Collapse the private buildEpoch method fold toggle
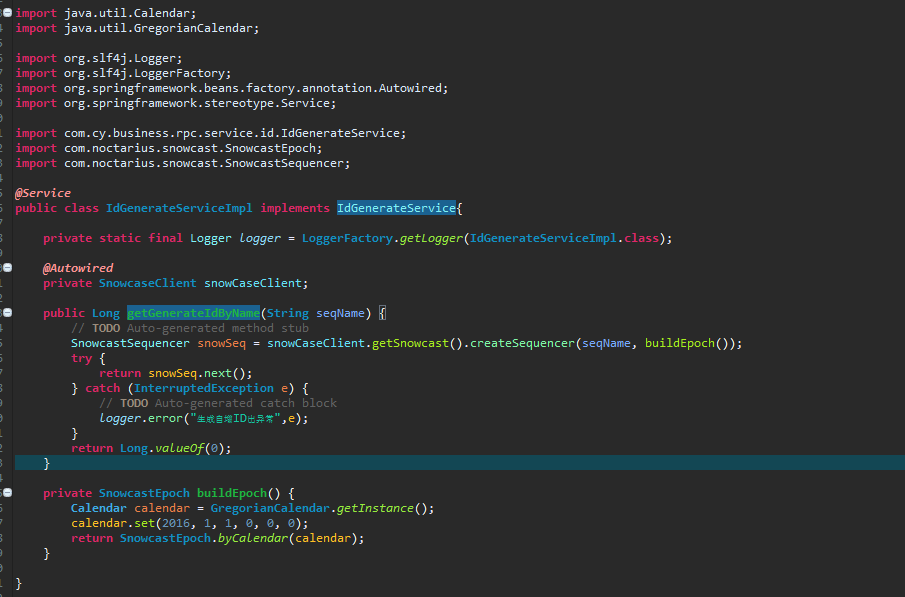This screenshot has width=905, height=597. (8, 493)
